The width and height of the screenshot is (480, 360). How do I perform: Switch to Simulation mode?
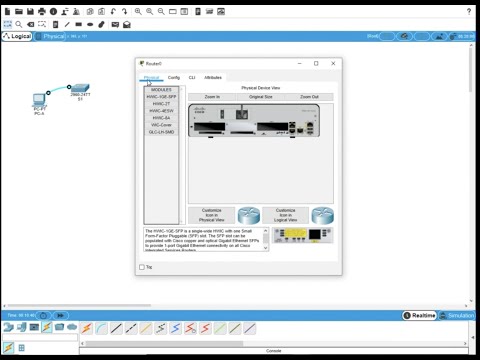[x=456, y=315]
